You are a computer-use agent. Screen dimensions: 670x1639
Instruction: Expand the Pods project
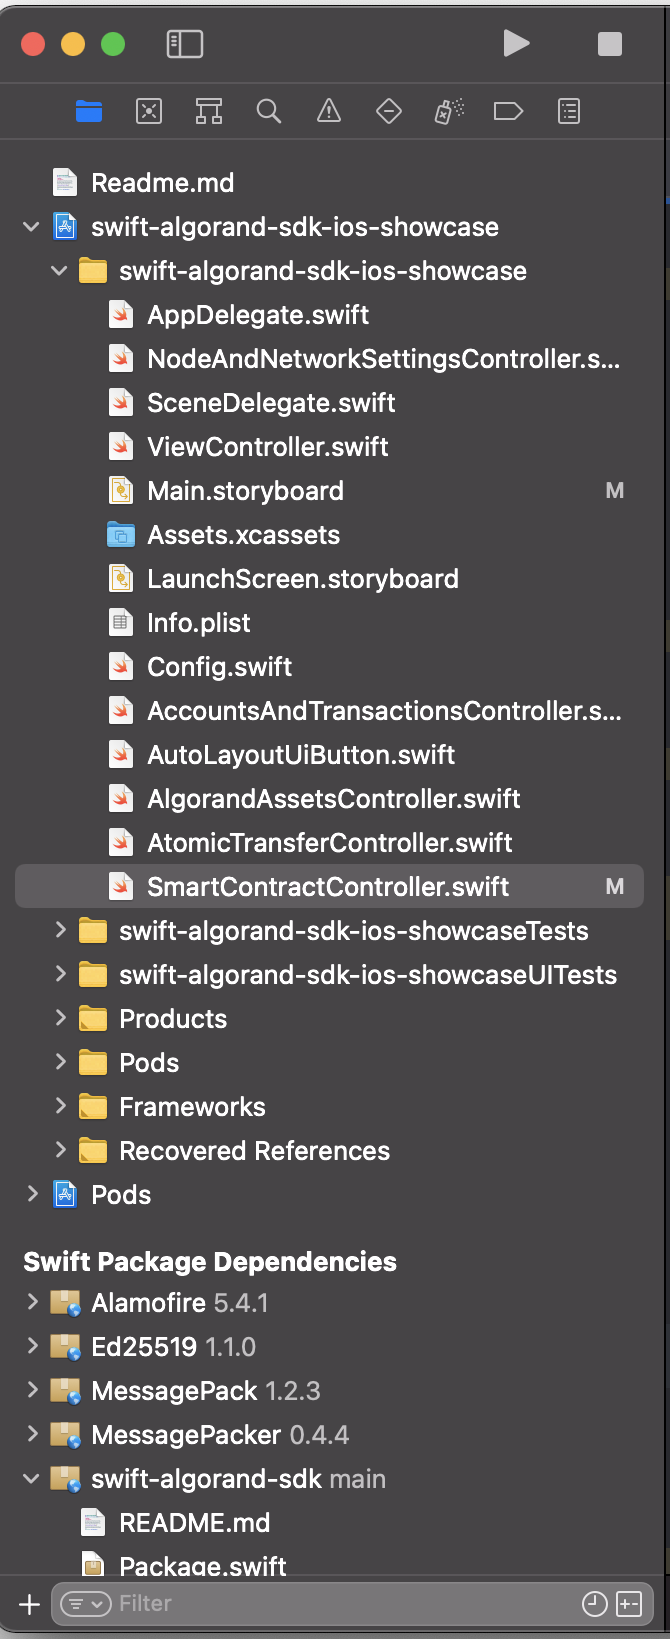32,1195
